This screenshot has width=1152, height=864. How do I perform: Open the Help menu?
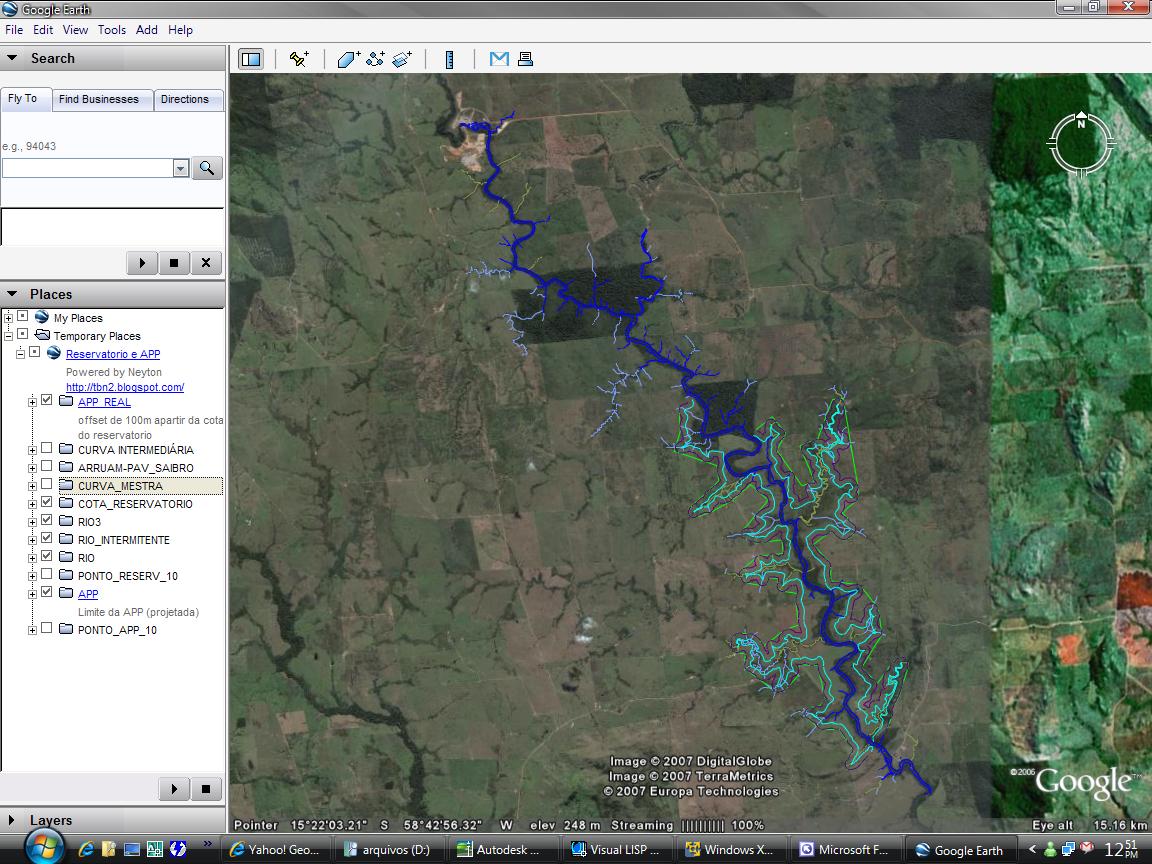[x=180, y=30]
